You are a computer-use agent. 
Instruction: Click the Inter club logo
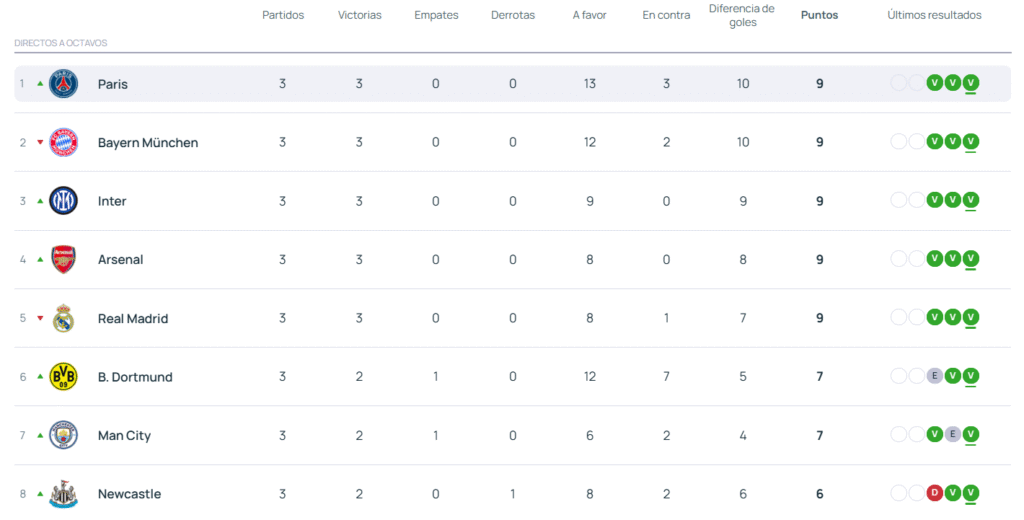63,201
